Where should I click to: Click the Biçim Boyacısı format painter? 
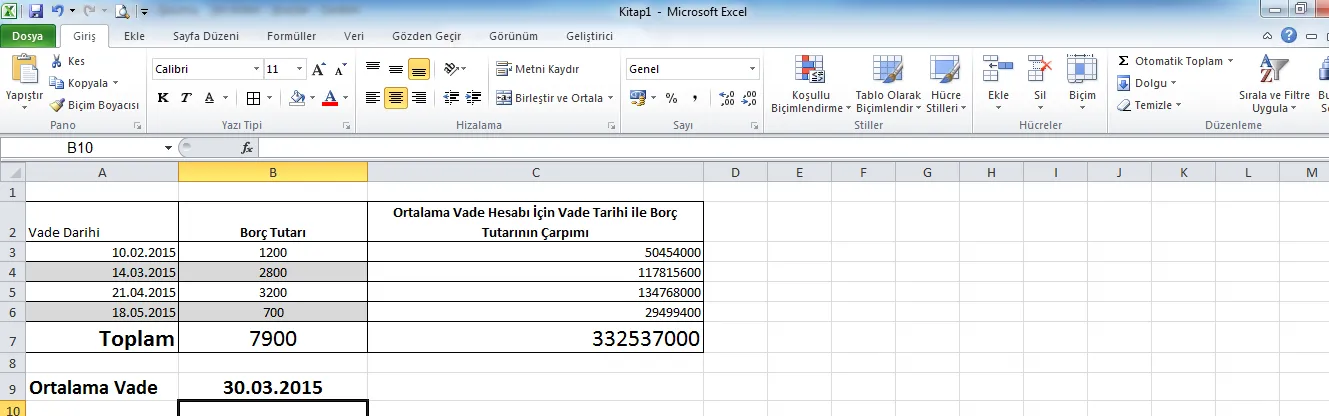[x=95, y=105]
